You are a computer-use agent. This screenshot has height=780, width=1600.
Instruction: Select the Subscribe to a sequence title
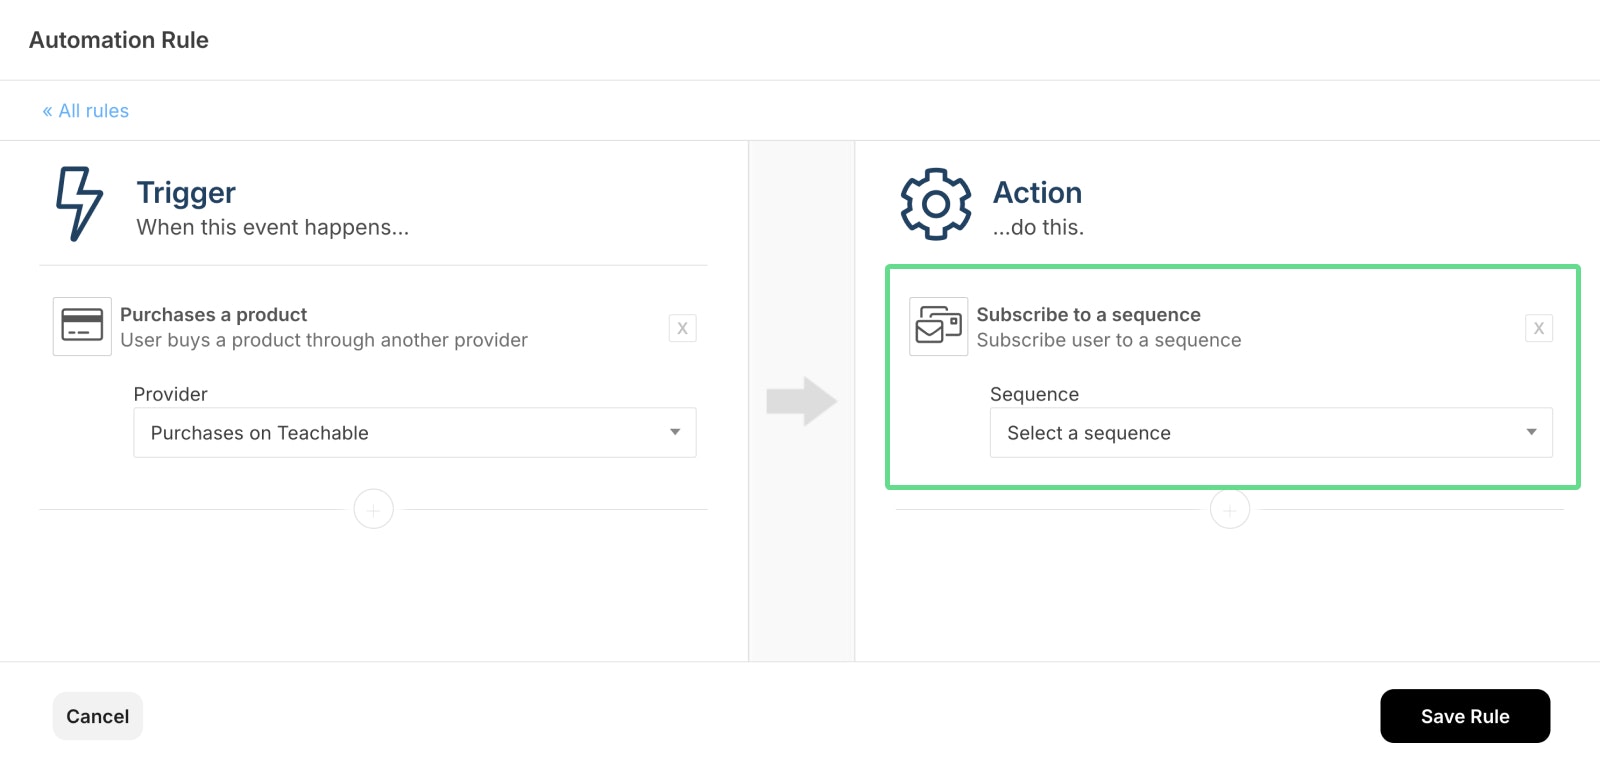pyautogui.click(x=1088, y=315)
